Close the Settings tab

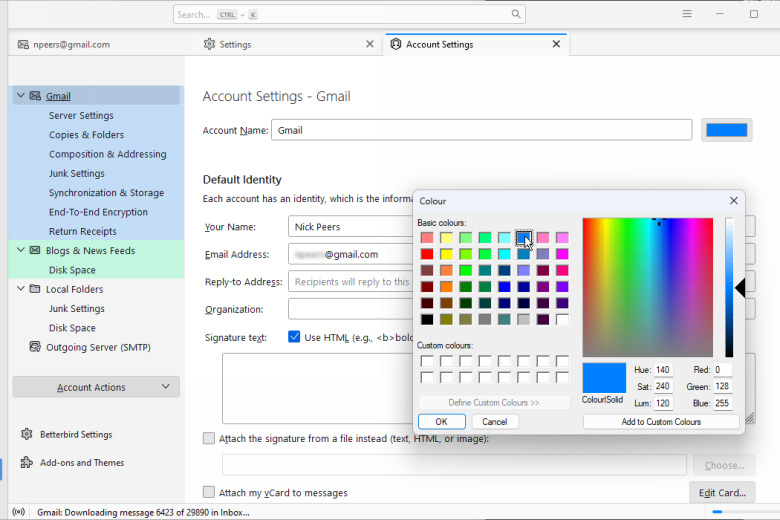click(370, 44)
